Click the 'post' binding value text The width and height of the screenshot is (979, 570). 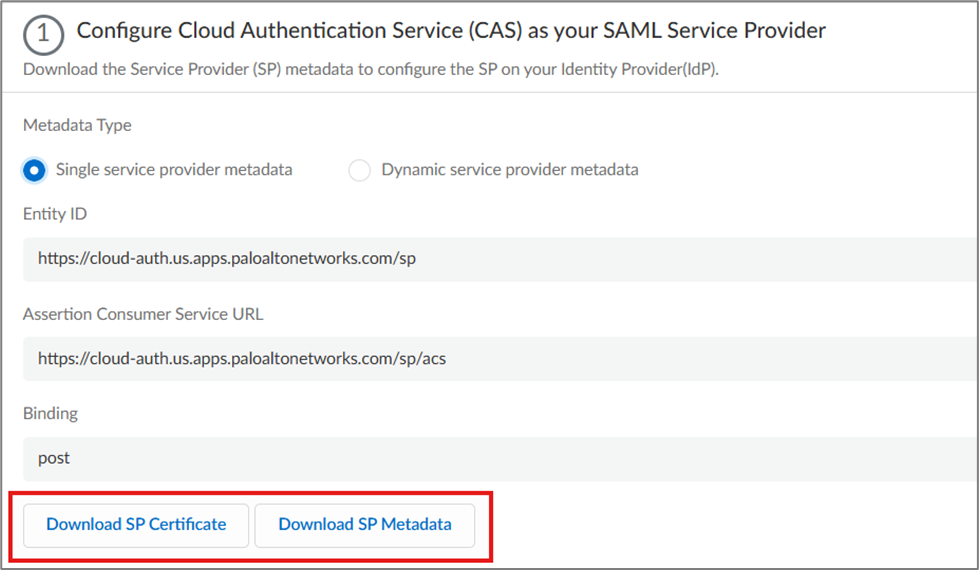click(54, 458)
